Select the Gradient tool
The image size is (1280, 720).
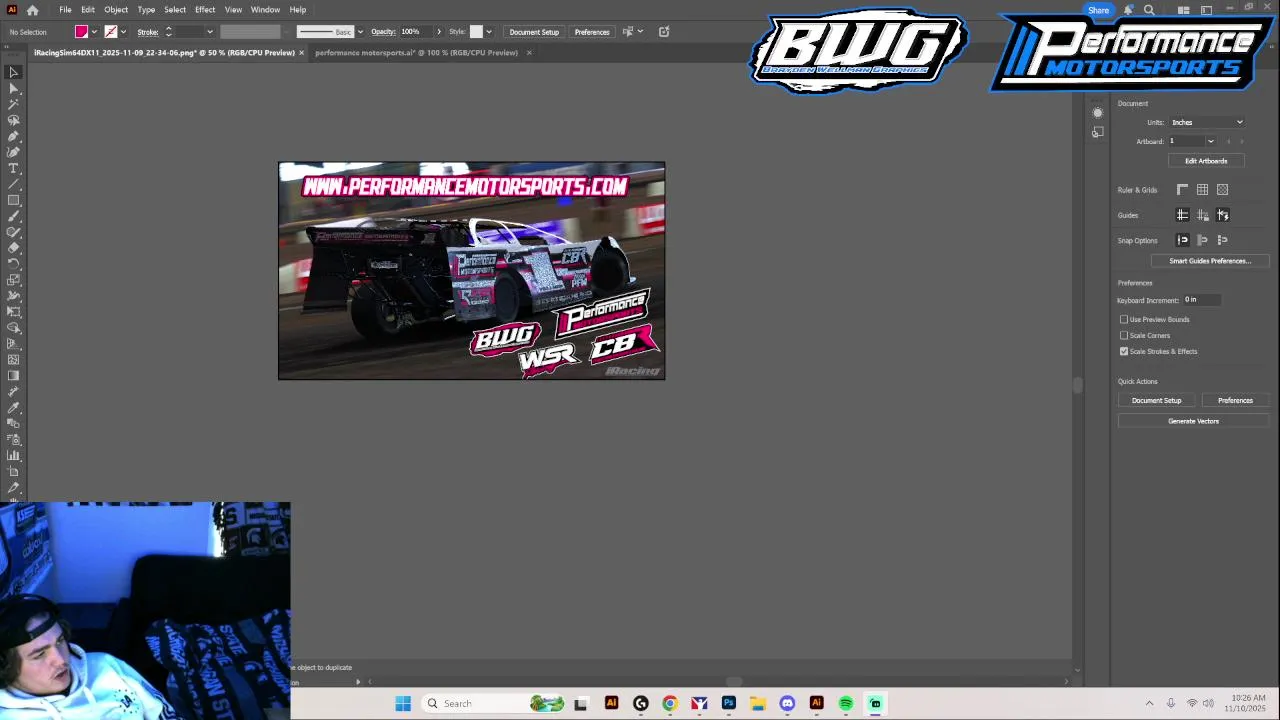14,376
